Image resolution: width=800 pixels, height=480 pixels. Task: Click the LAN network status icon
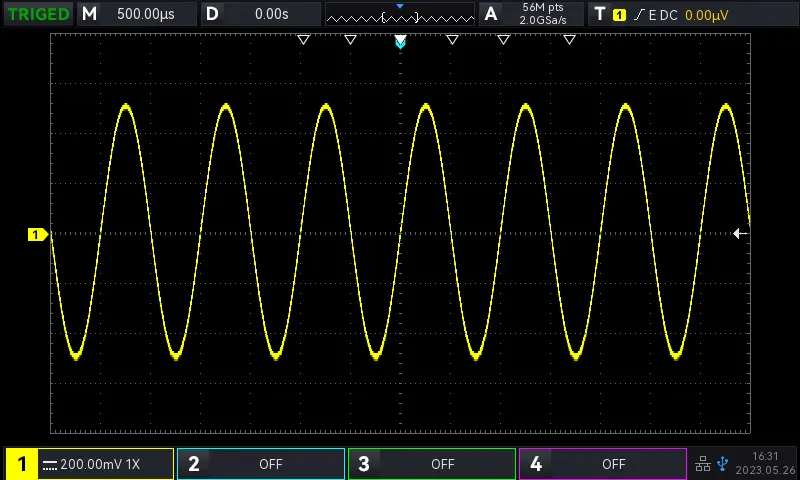click(702, 464)
